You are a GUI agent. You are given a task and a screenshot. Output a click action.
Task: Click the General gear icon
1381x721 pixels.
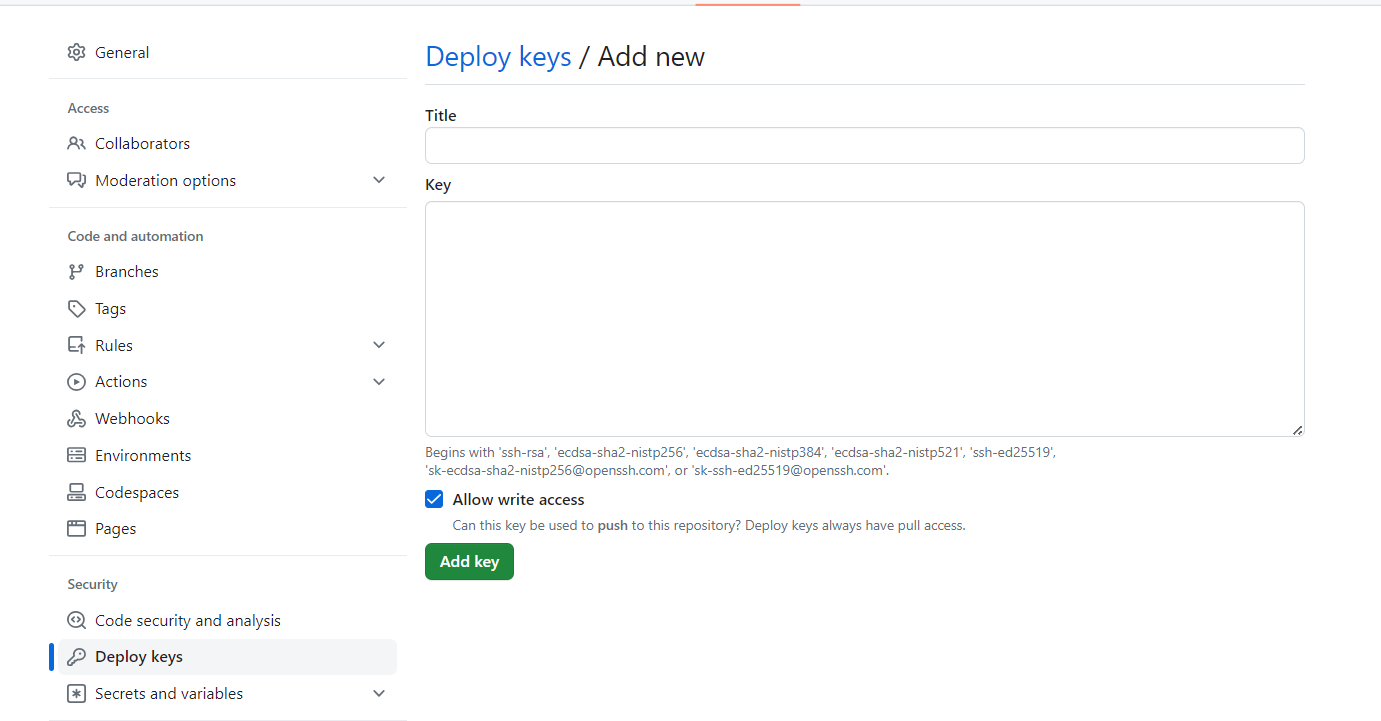coord(76,52)
